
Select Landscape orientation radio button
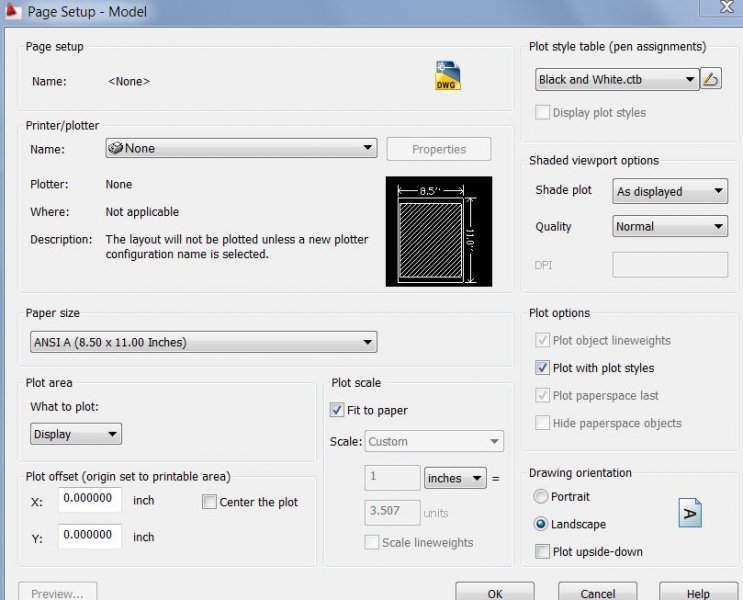[x=541, y=524]
